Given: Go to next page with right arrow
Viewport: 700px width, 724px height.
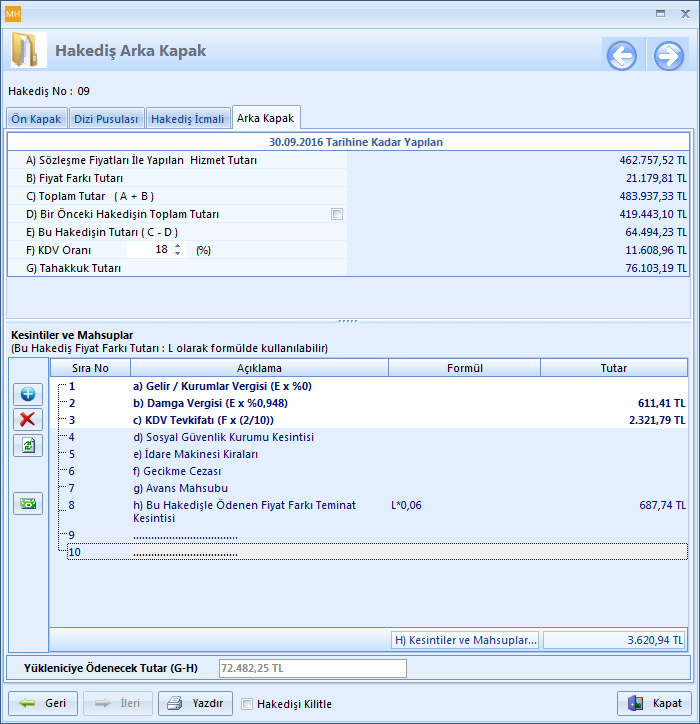Looking at the screenshot, I should tap(668, 56).
